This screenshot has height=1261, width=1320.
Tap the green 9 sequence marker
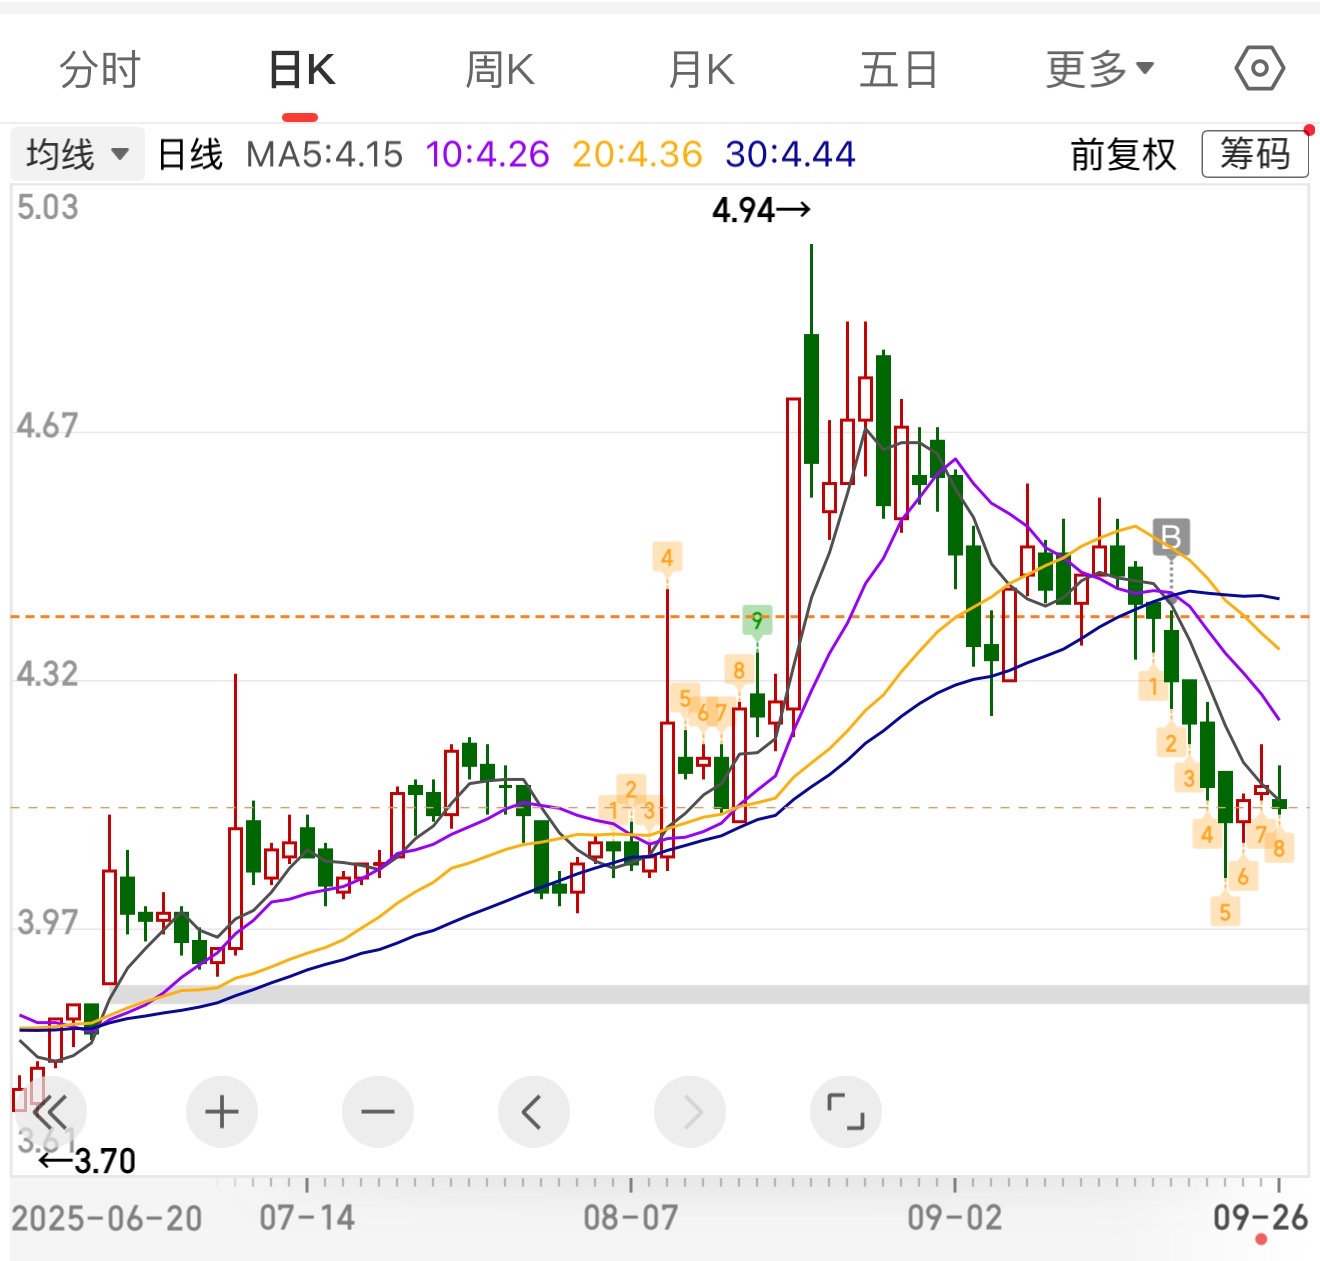(757, 621)
